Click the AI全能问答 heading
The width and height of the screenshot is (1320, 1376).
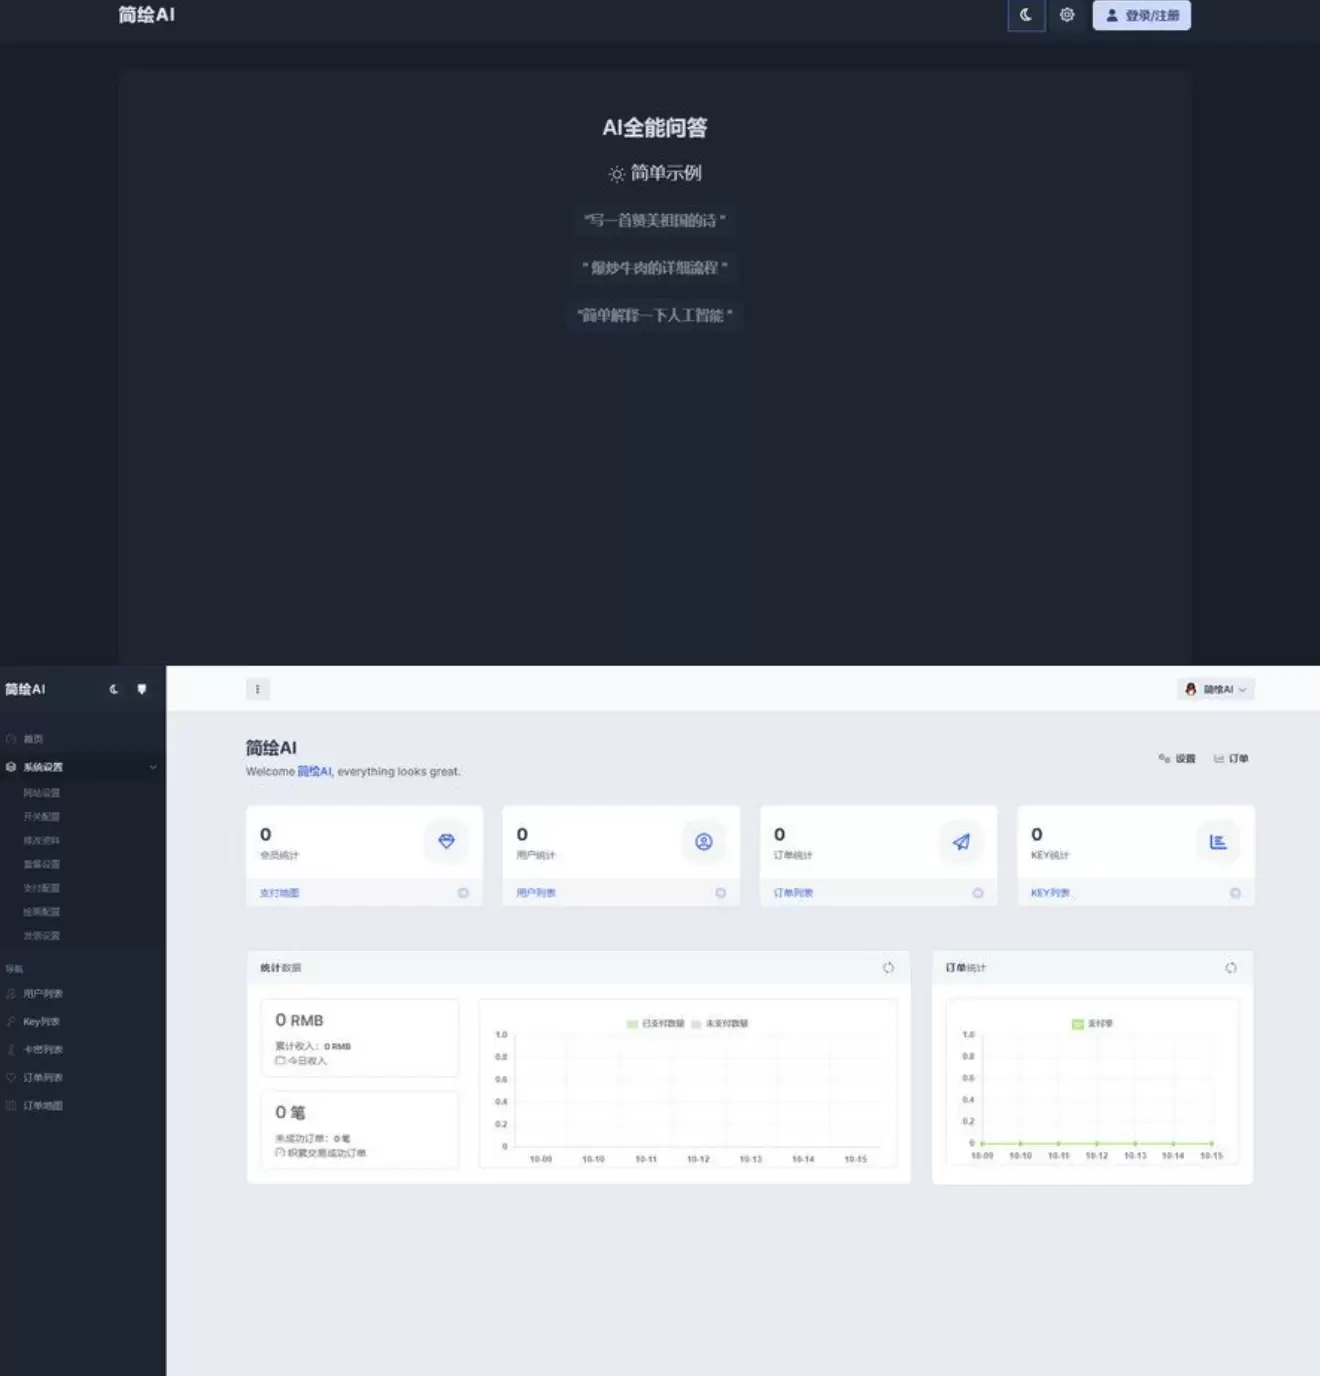click(655, 128)
